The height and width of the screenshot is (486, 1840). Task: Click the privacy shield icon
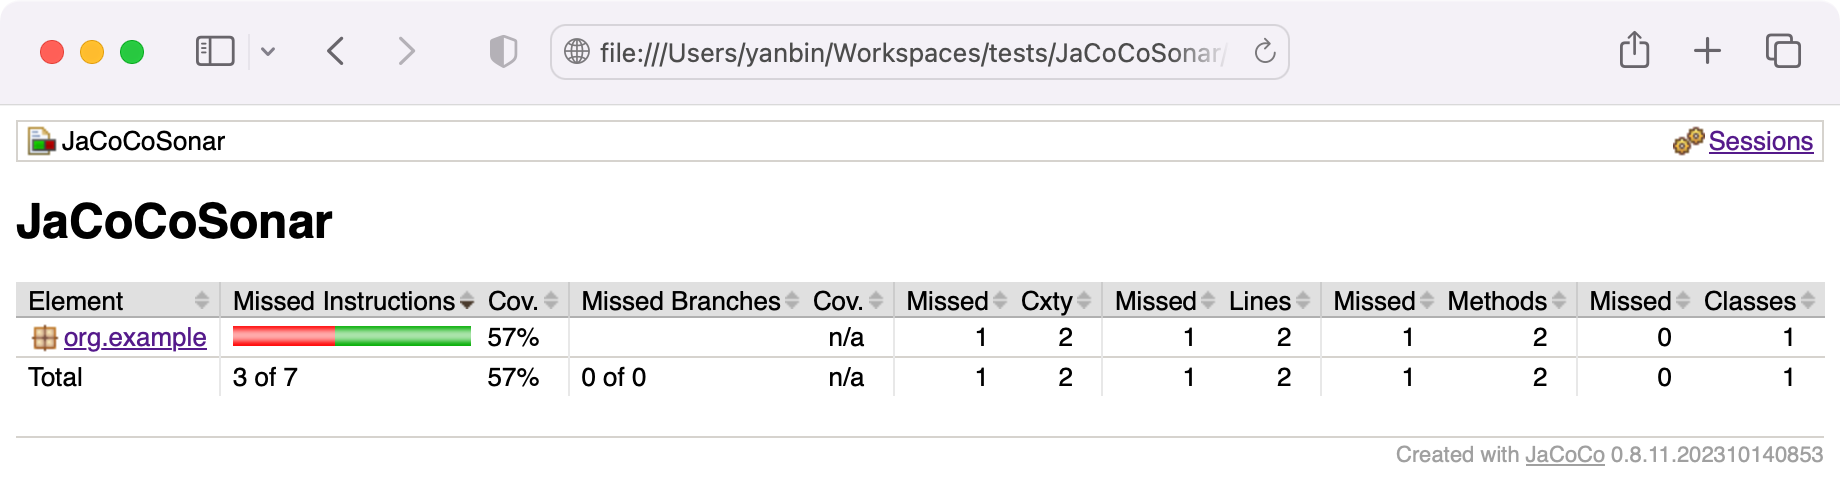pos(503,51)
